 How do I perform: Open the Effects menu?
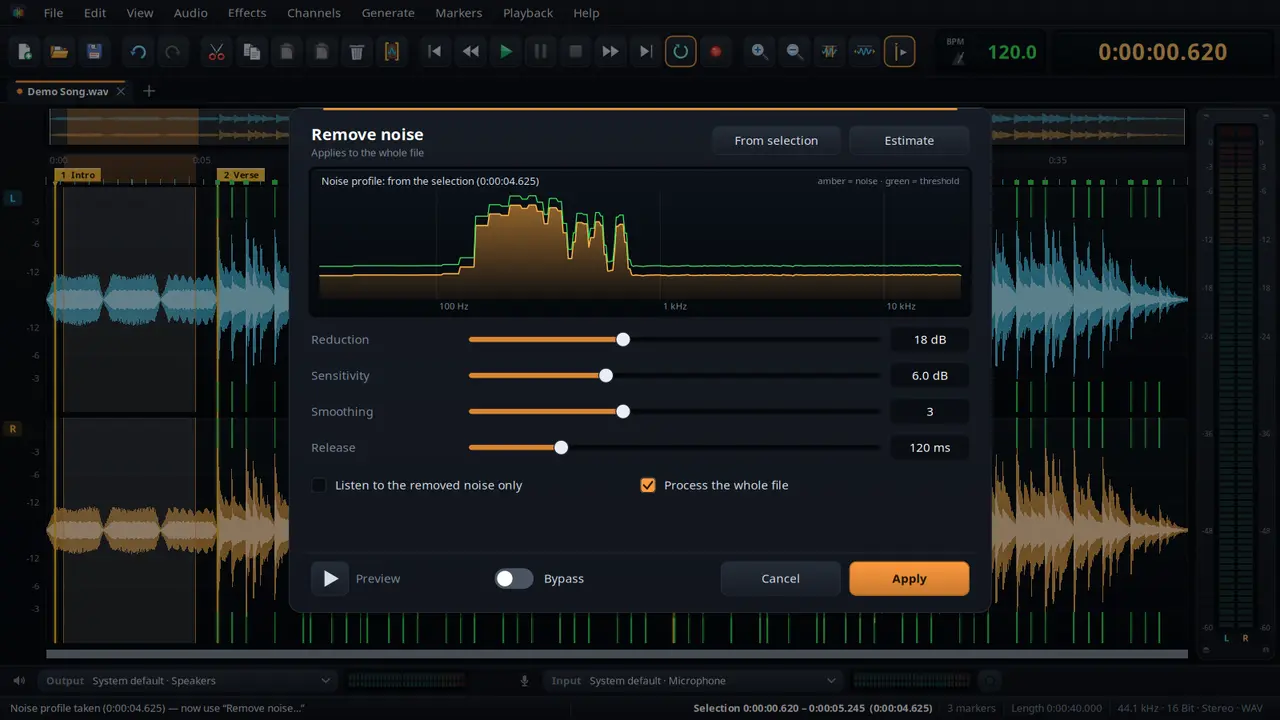coord(247,13)
